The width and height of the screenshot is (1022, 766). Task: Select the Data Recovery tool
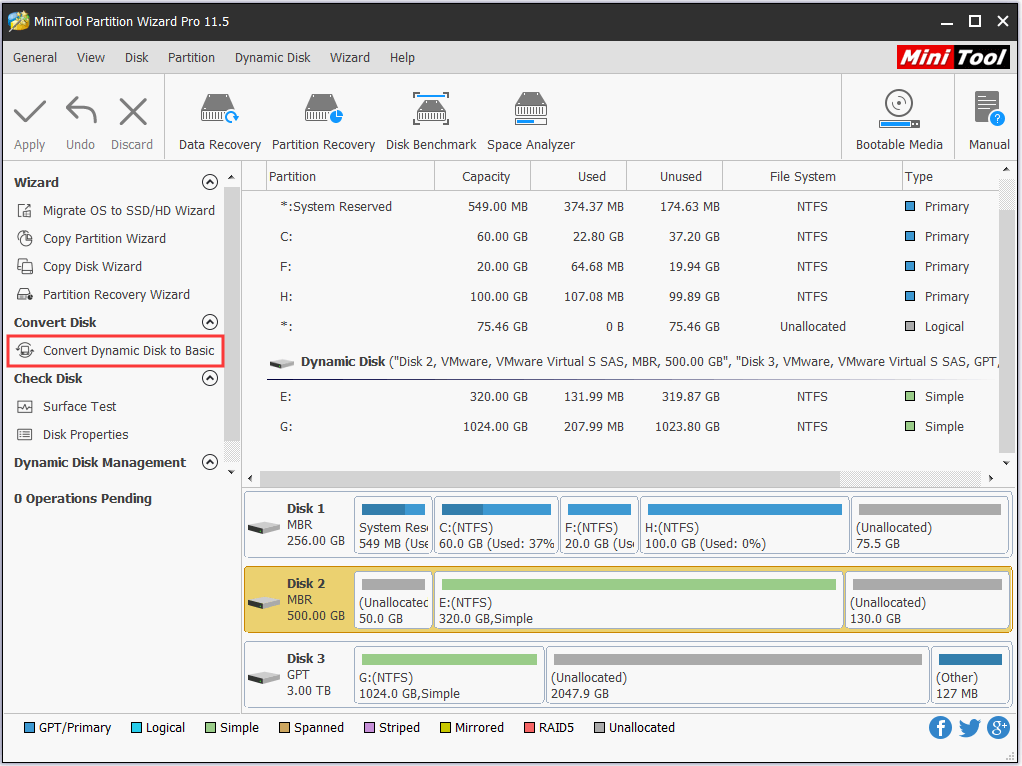click(219, 117)
